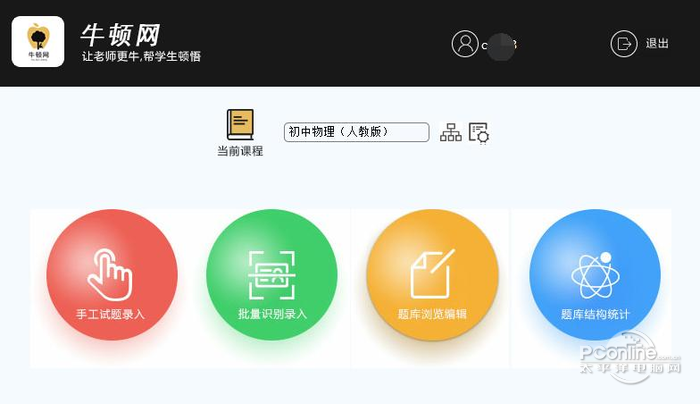Open 批量识别录入 batch recognition
This screenshot has height=404, width=700.
(272, 314)
